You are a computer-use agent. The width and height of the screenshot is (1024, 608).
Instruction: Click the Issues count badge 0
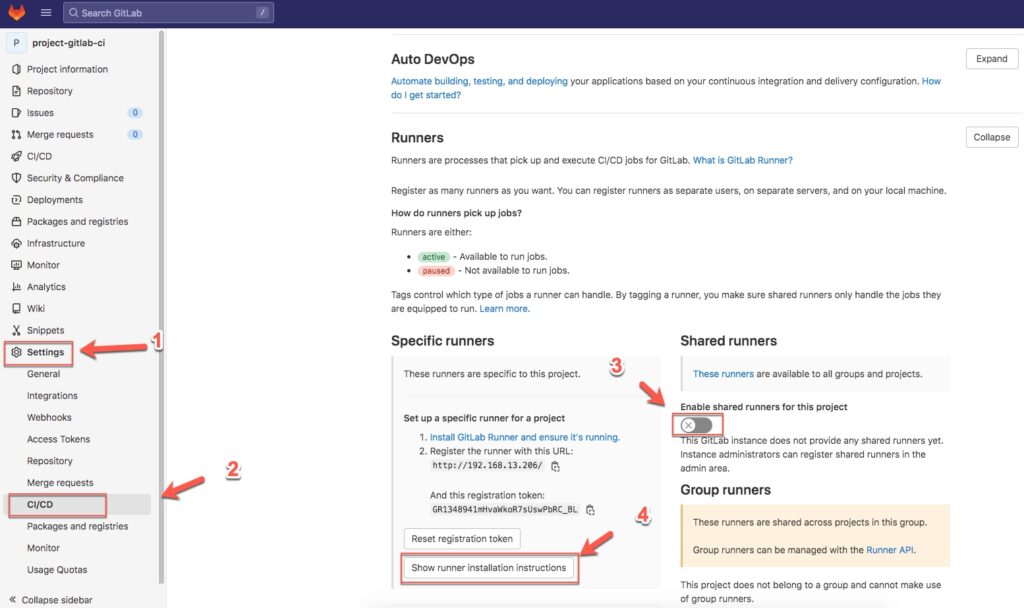[x=135, y=112]
